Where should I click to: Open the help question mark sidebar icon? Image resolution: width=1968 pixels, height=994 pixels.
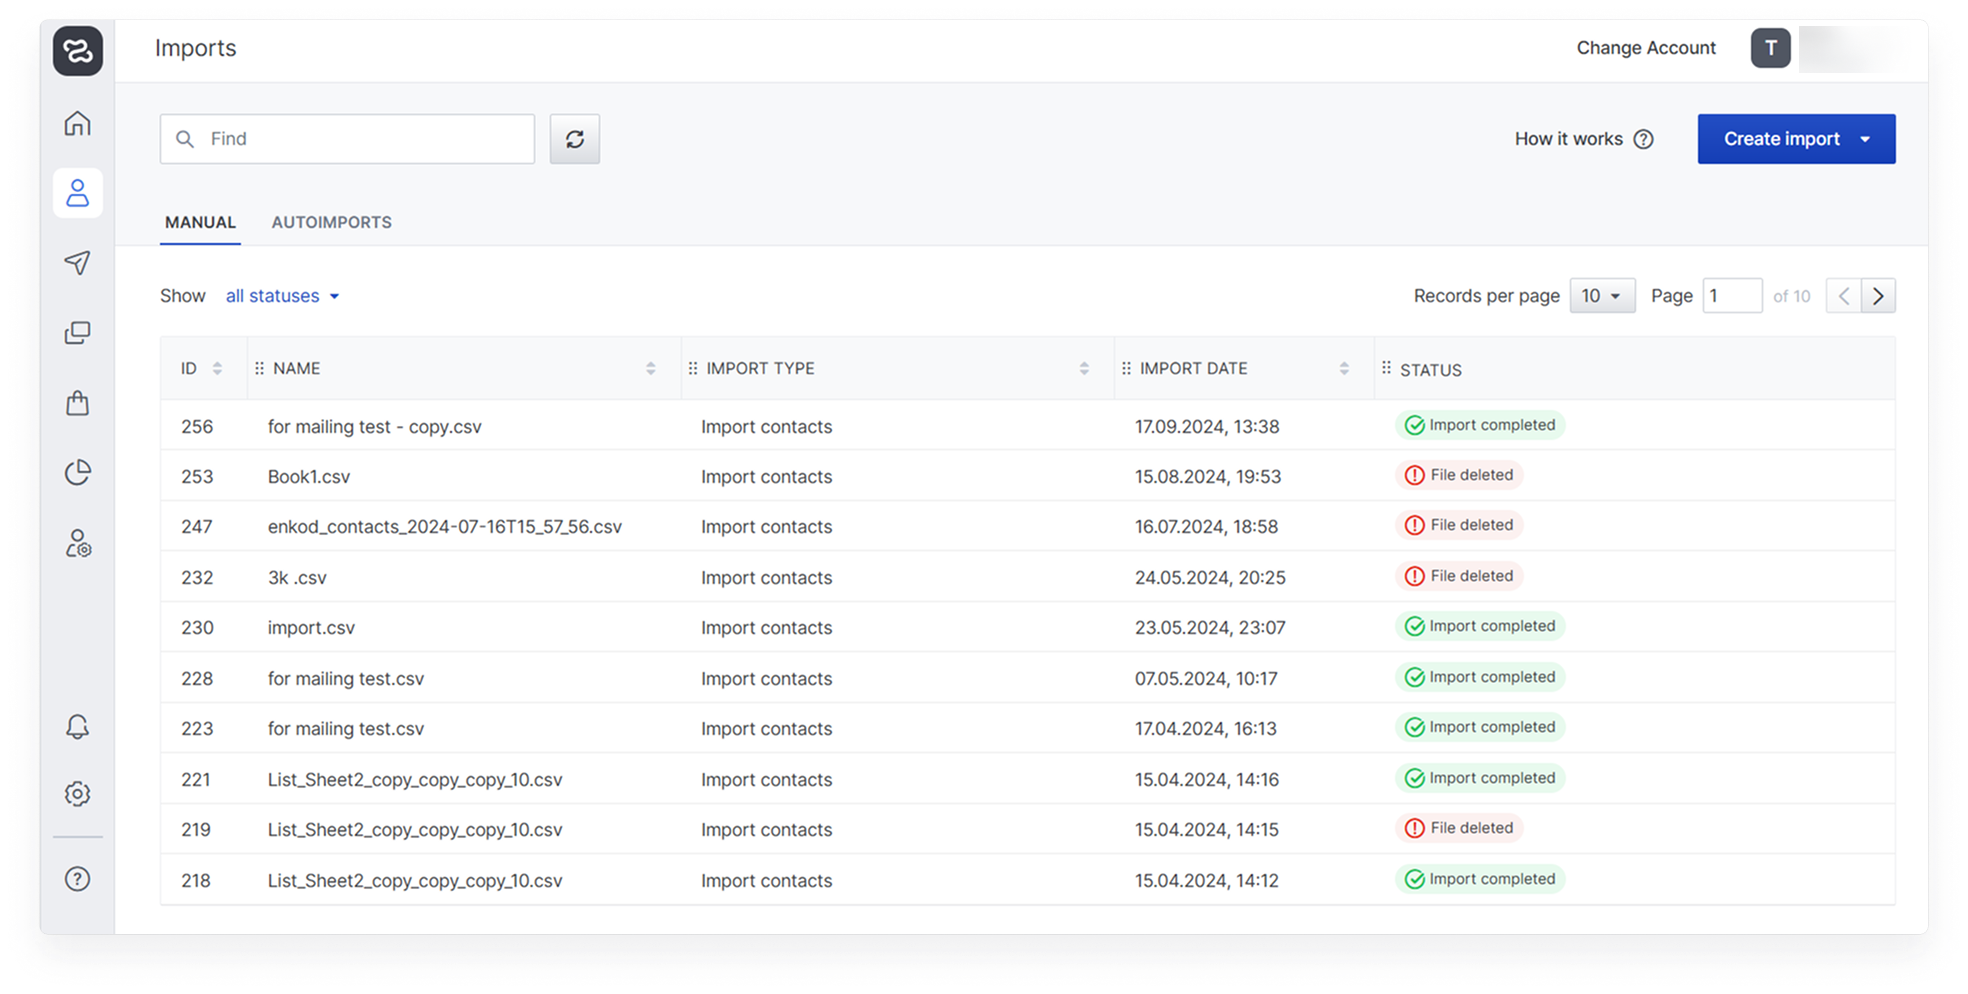click(77, 878)
